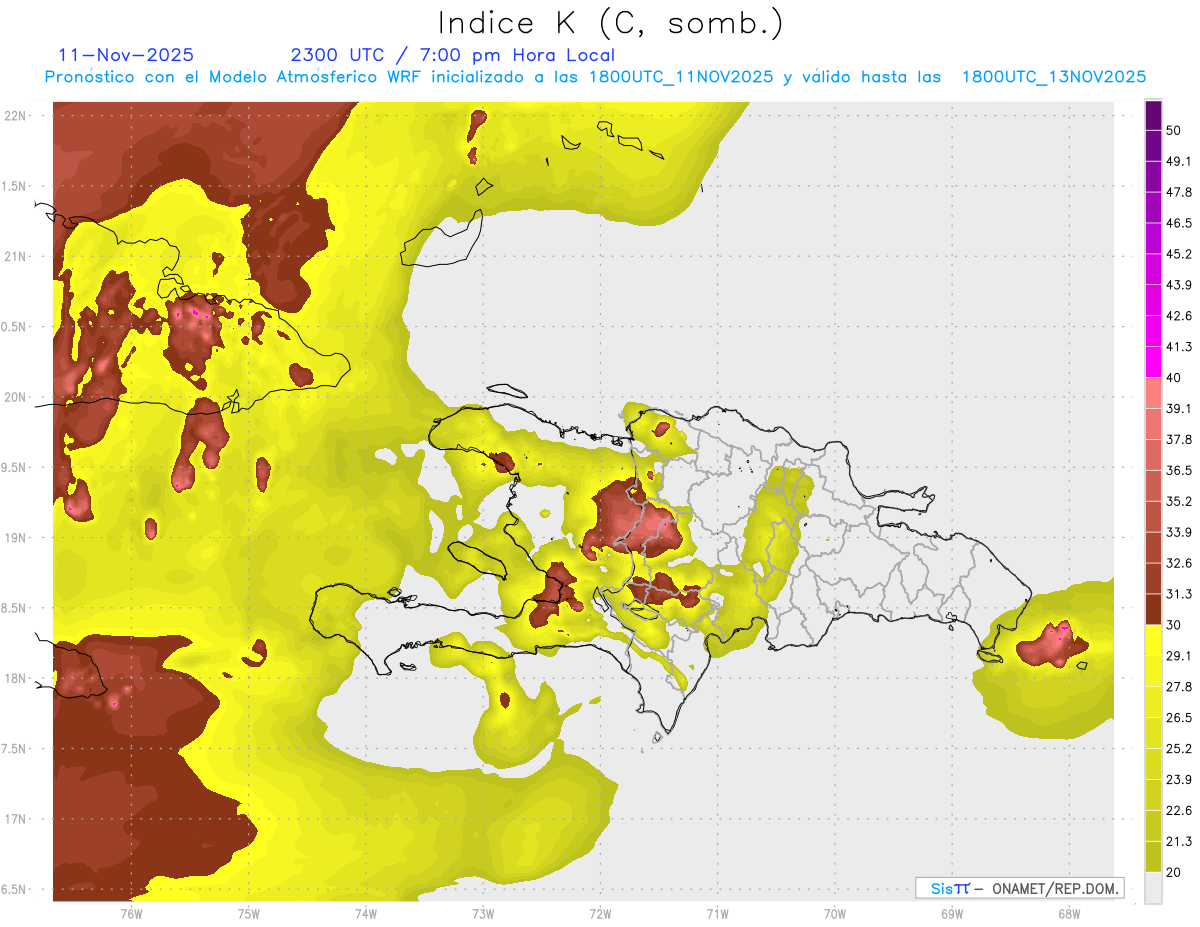Click the 11-Nov-2025 date label

(x=126, y=55)
